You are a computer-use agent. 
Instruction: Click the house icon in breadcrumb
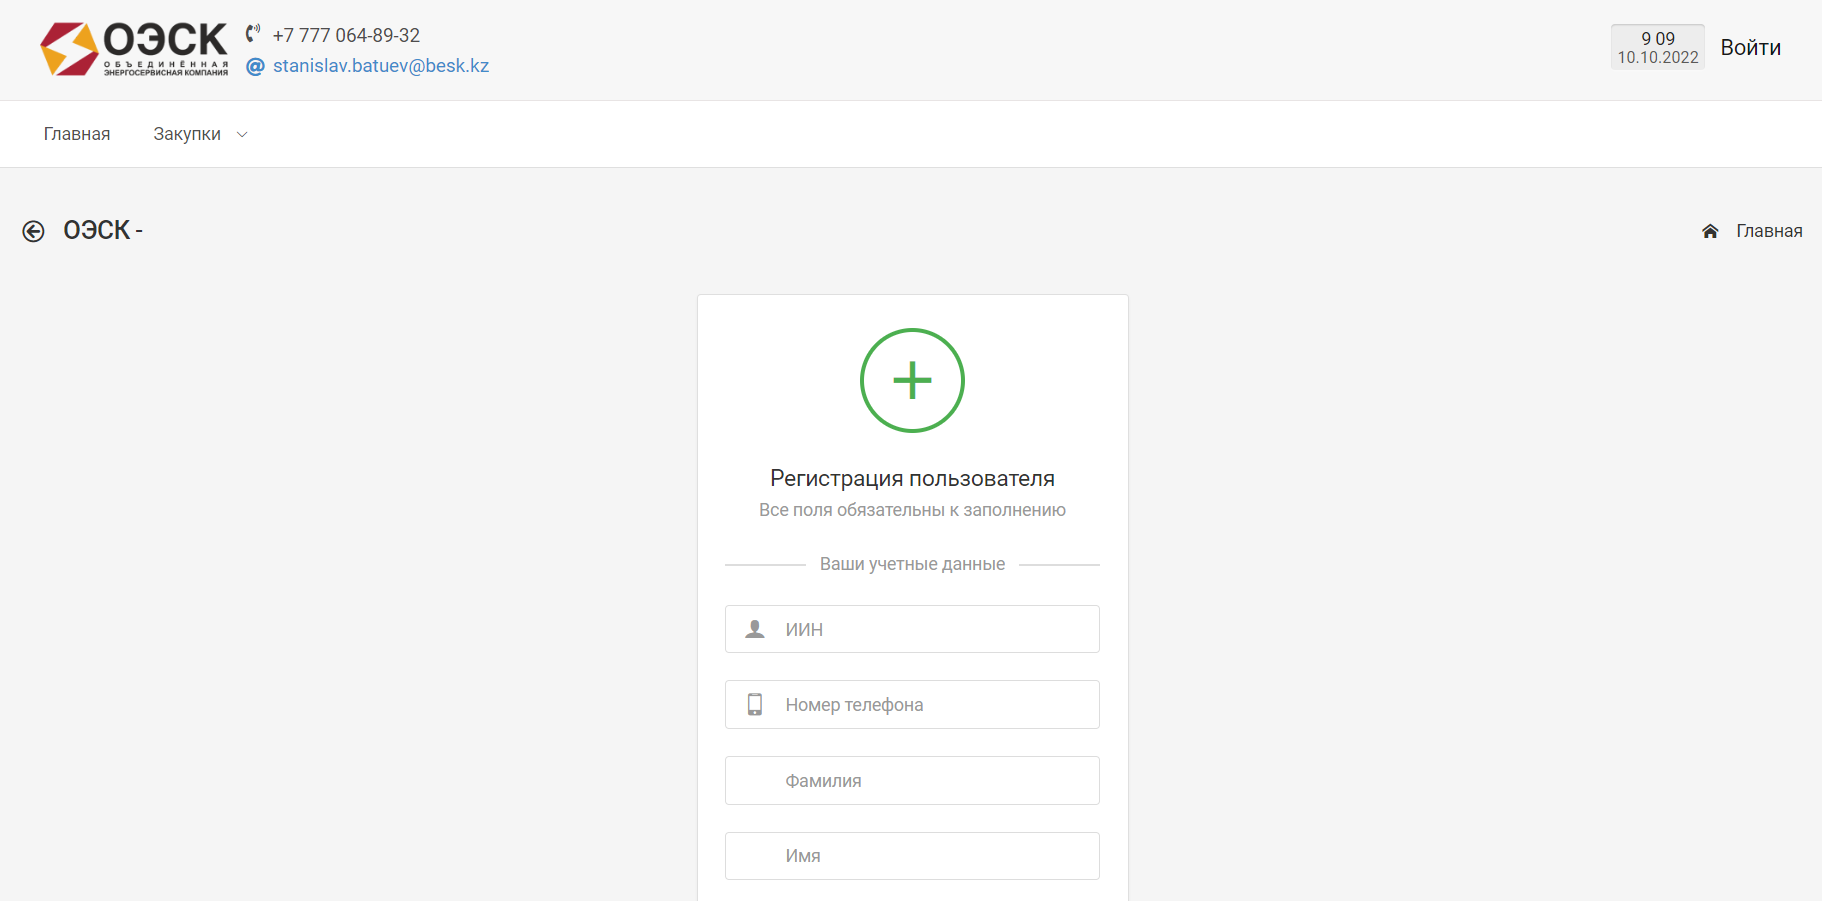click(x=1710, y=231)
